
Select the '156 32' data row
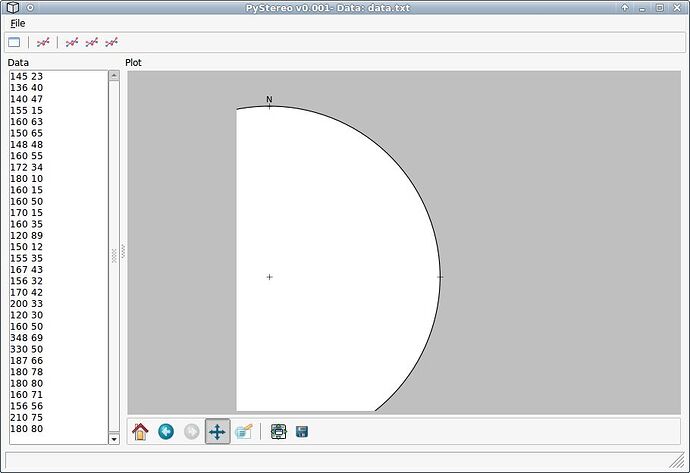click(x=59, y=281)
